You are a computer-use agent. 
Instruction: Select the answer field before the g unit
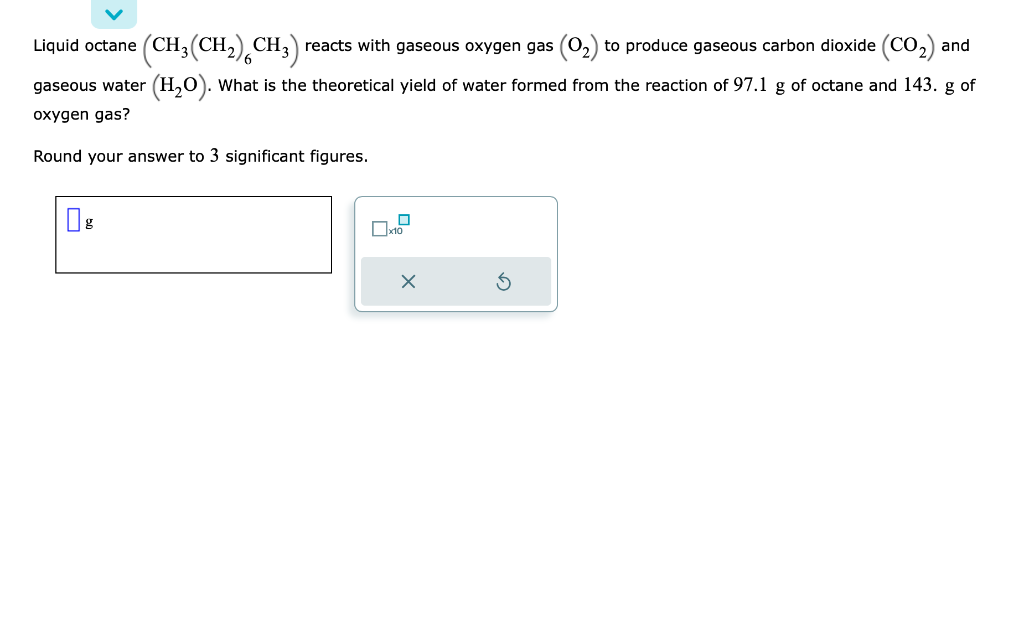[x=73, y=219]
